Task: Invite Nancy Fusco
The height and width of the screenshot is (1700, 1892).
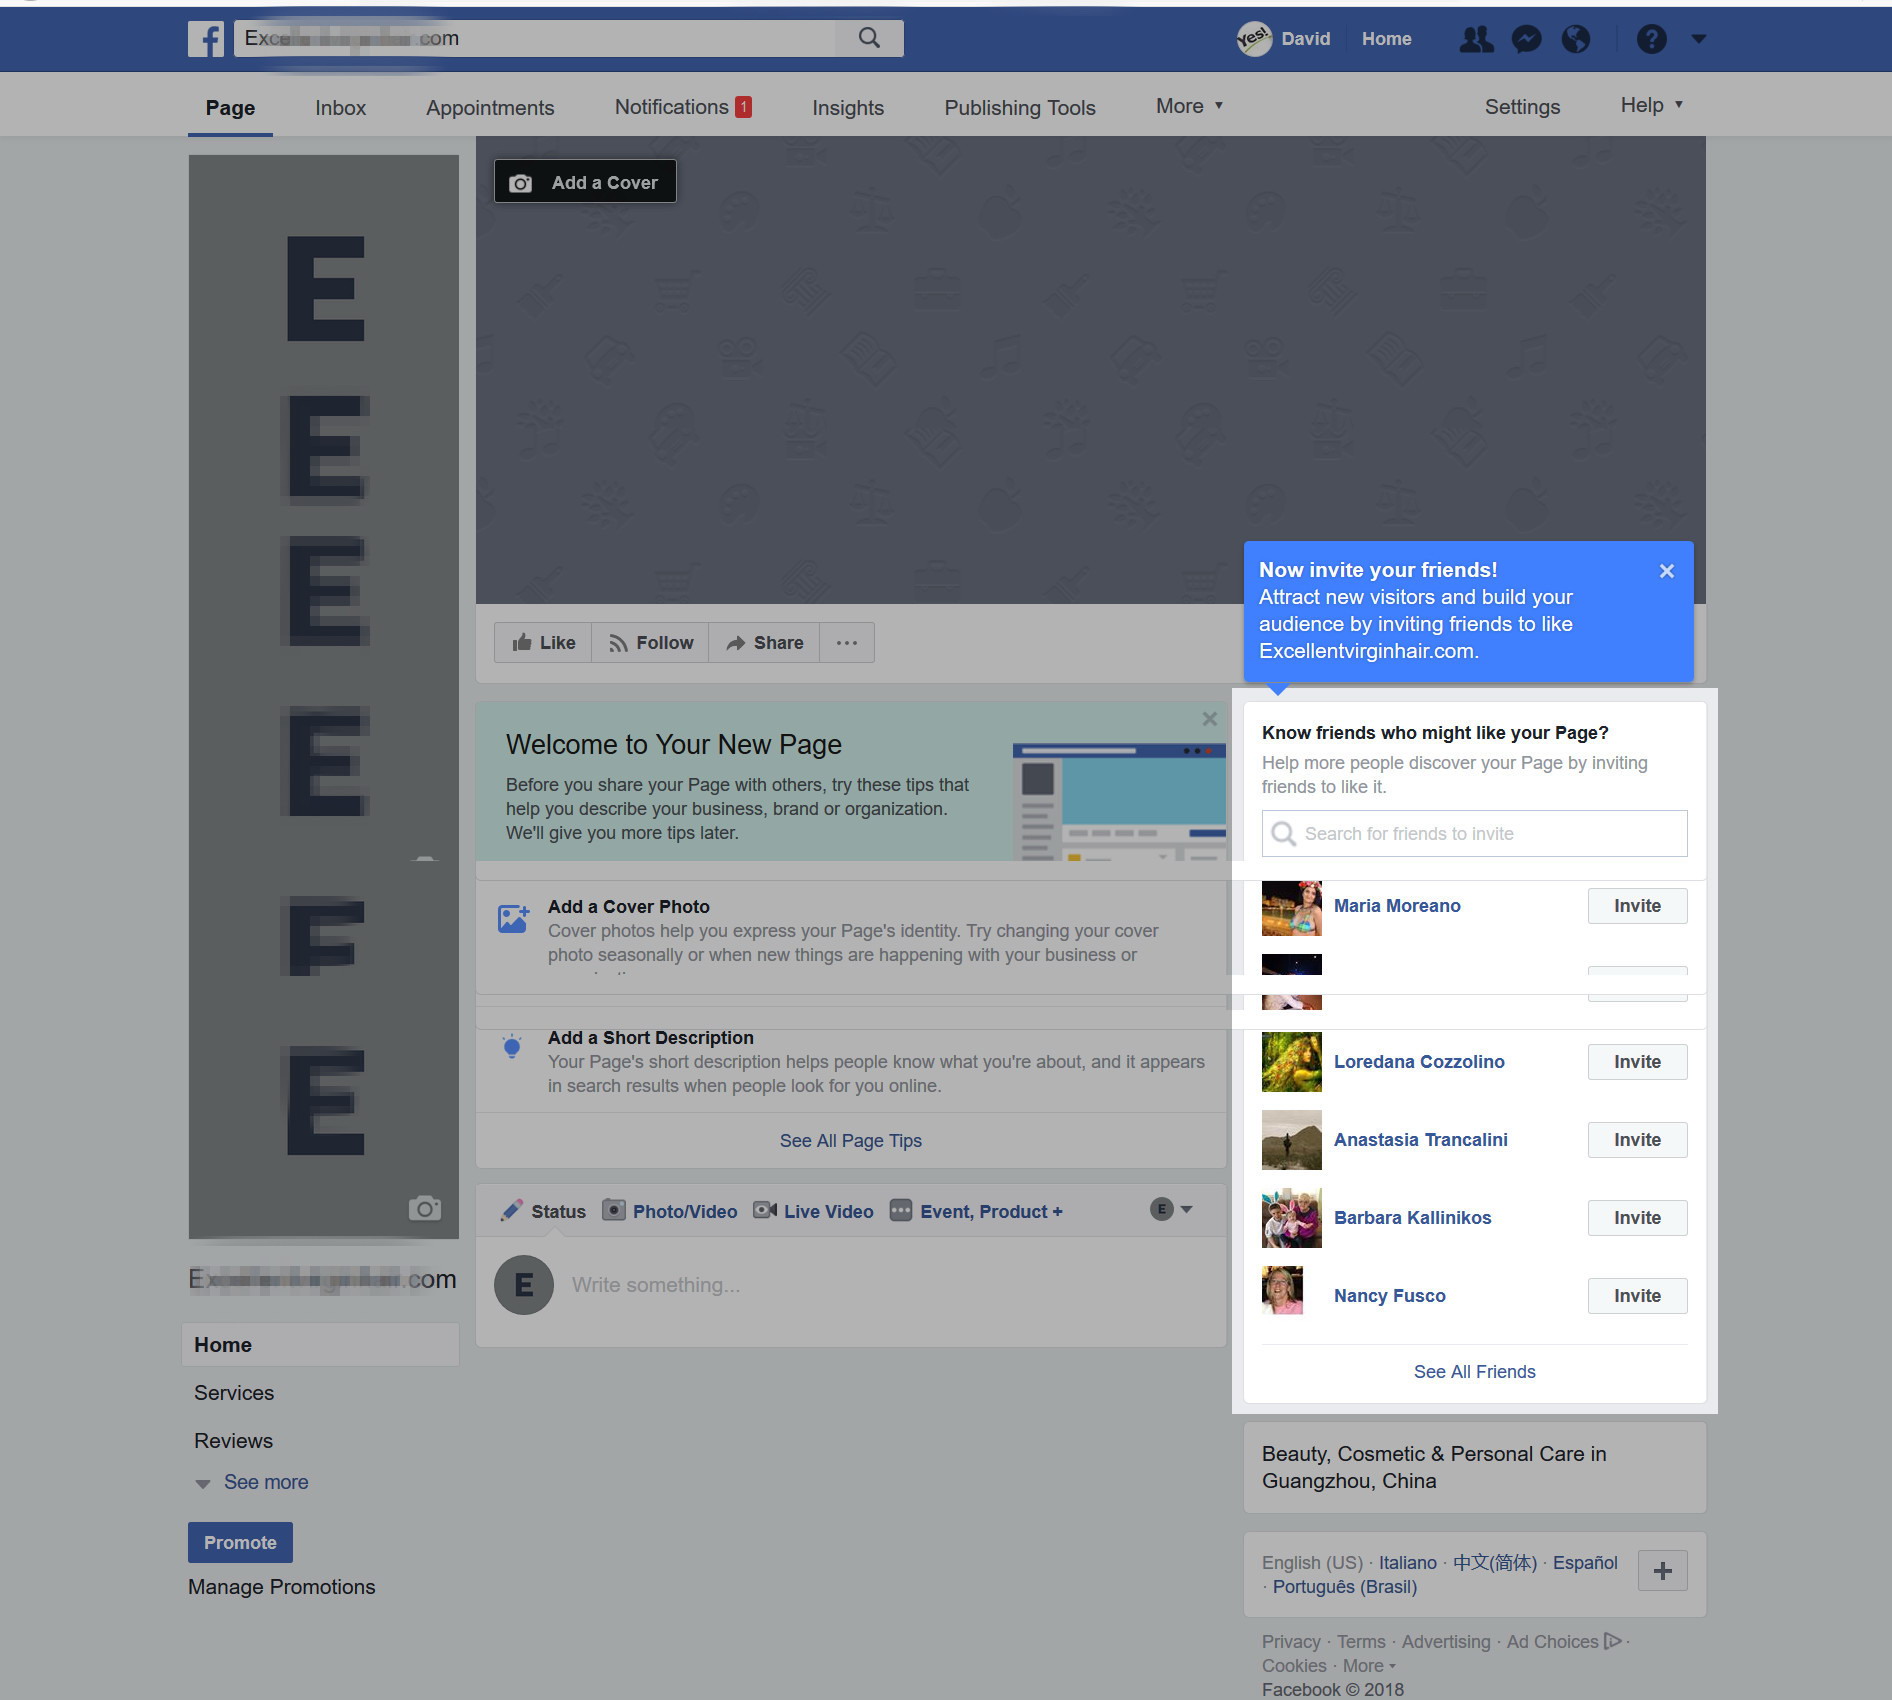Action: (x=1637, y=1296)
